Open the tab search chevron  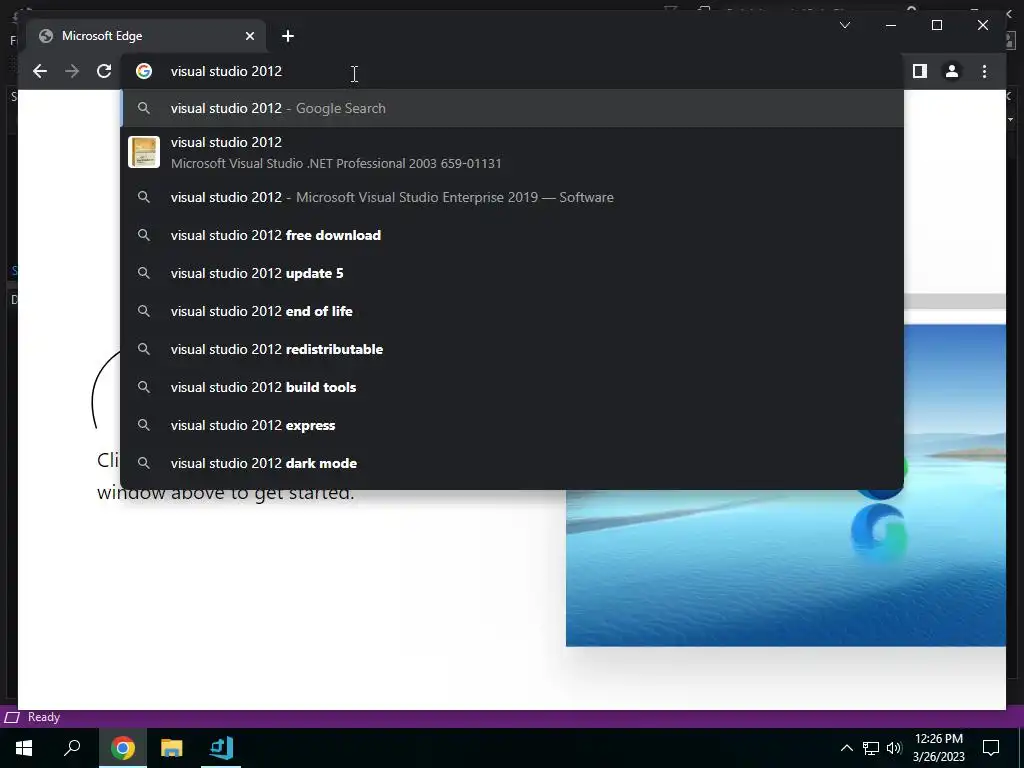[844, 25]
